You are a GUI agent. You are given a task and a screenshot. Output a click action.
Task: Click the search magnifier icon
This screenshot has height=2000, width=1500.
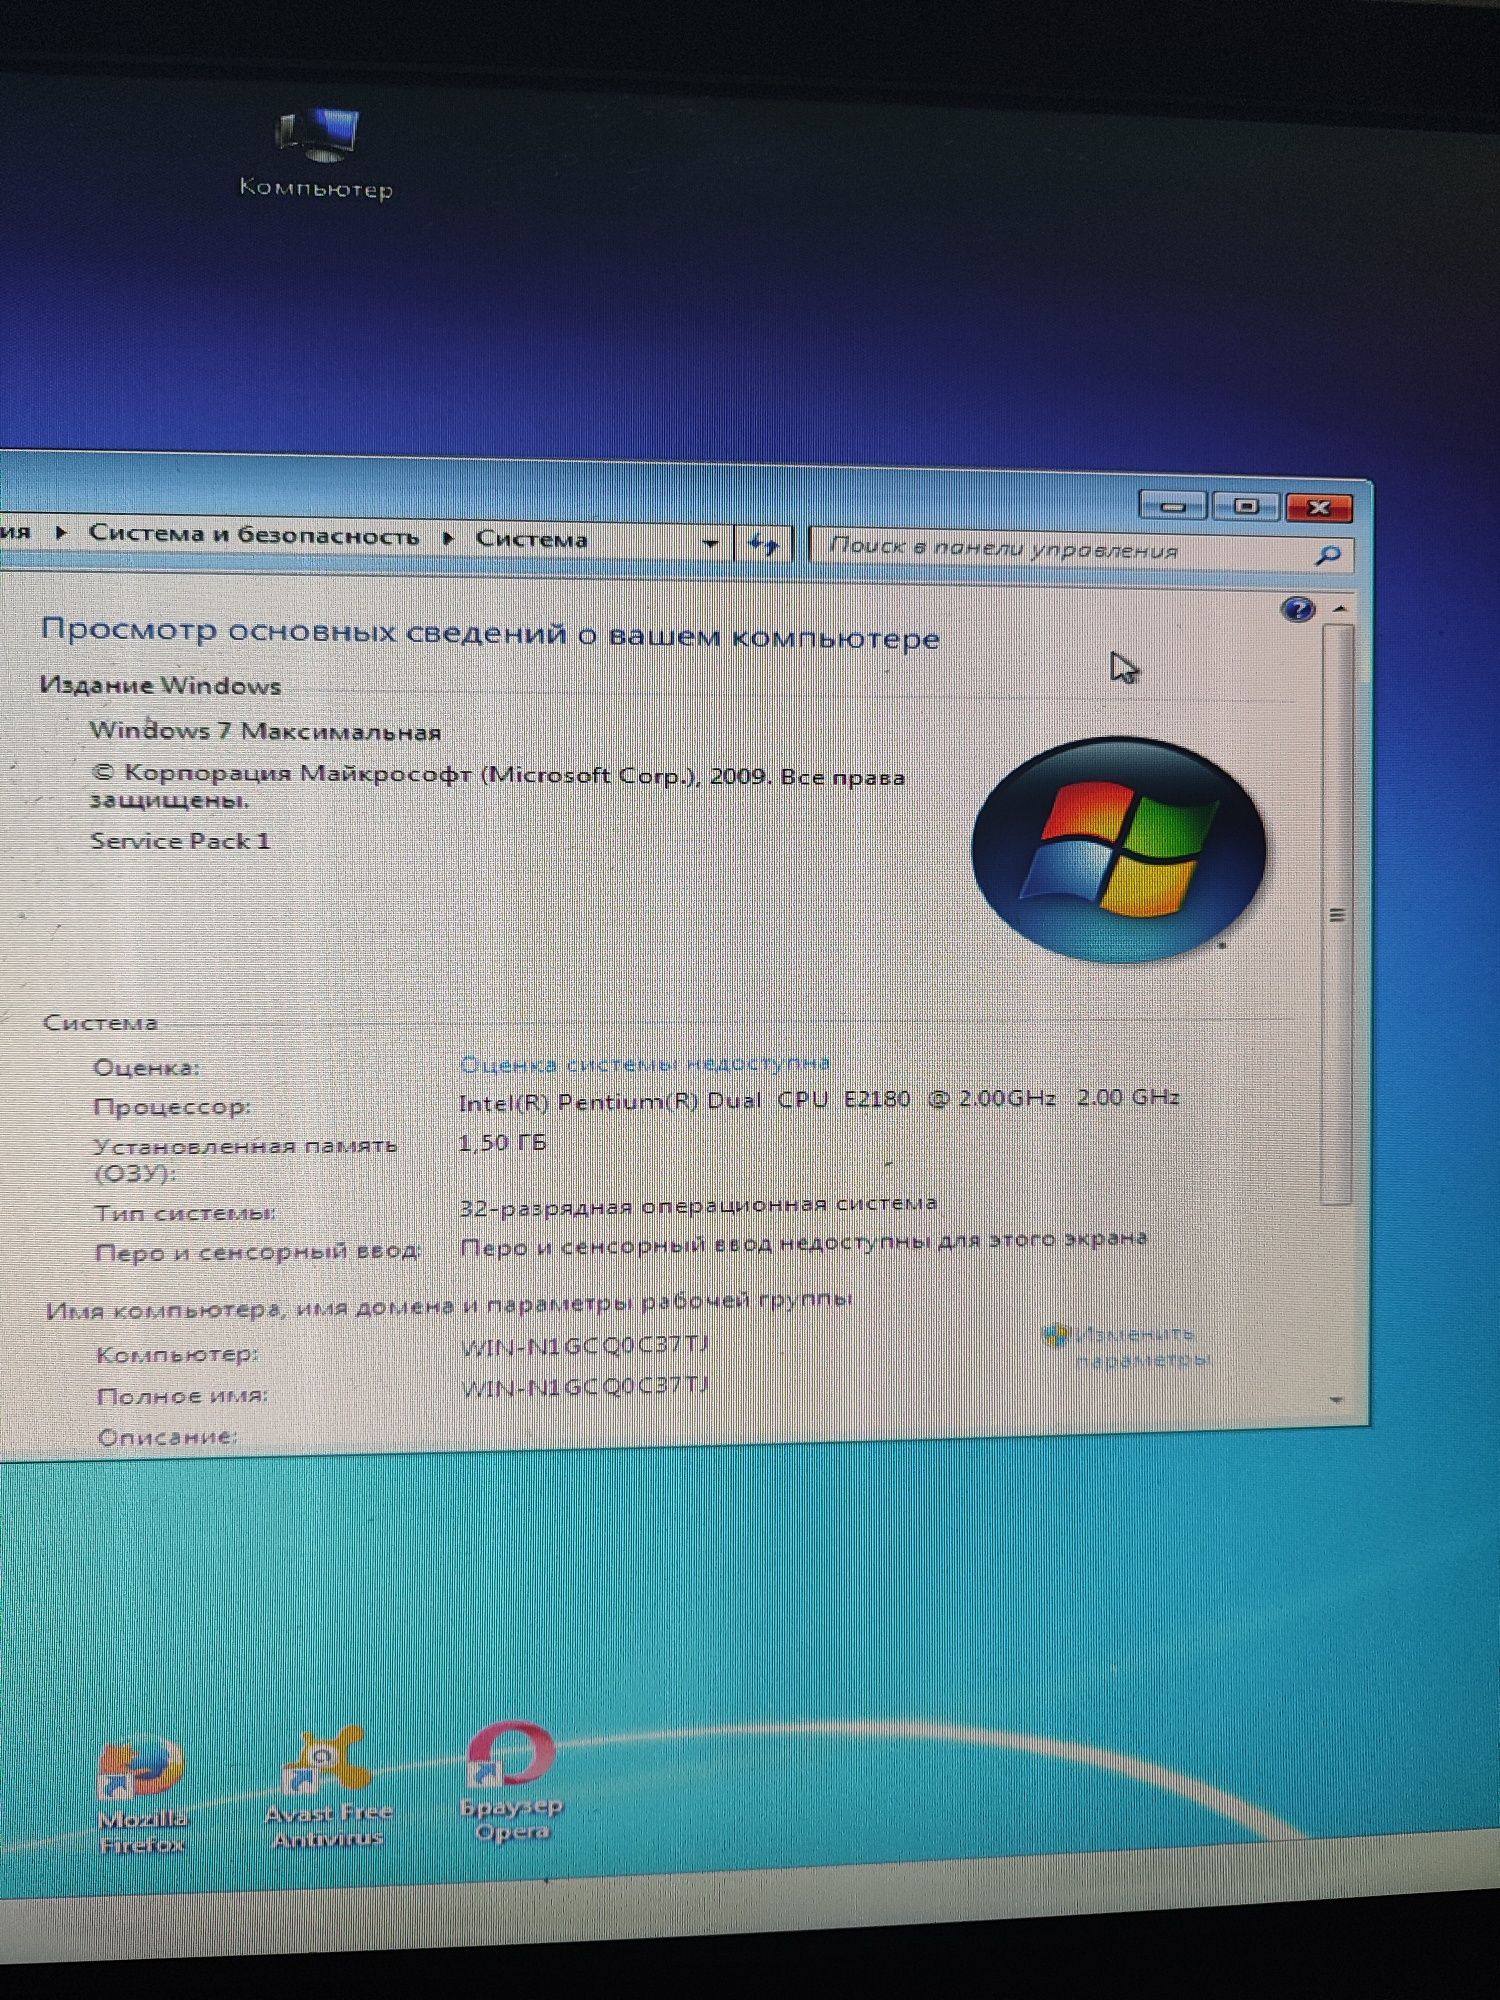coord(1327,554)
